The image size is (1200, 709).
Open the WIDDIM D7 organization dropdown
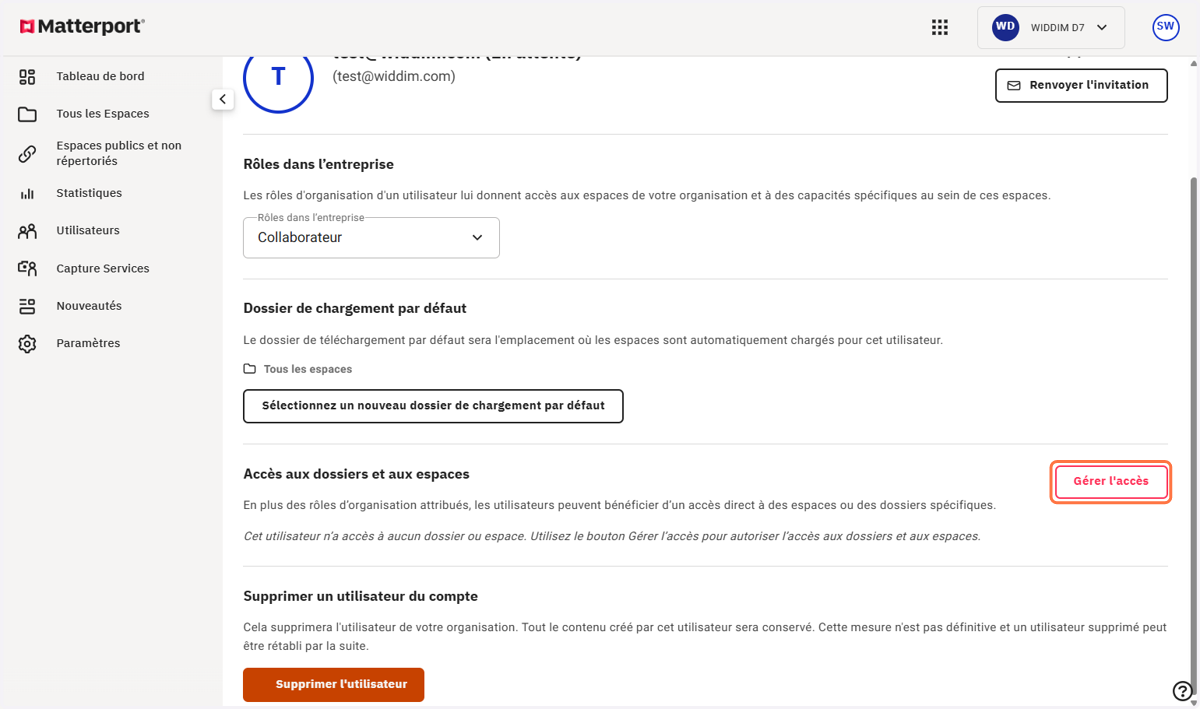tap(1051, 28)
